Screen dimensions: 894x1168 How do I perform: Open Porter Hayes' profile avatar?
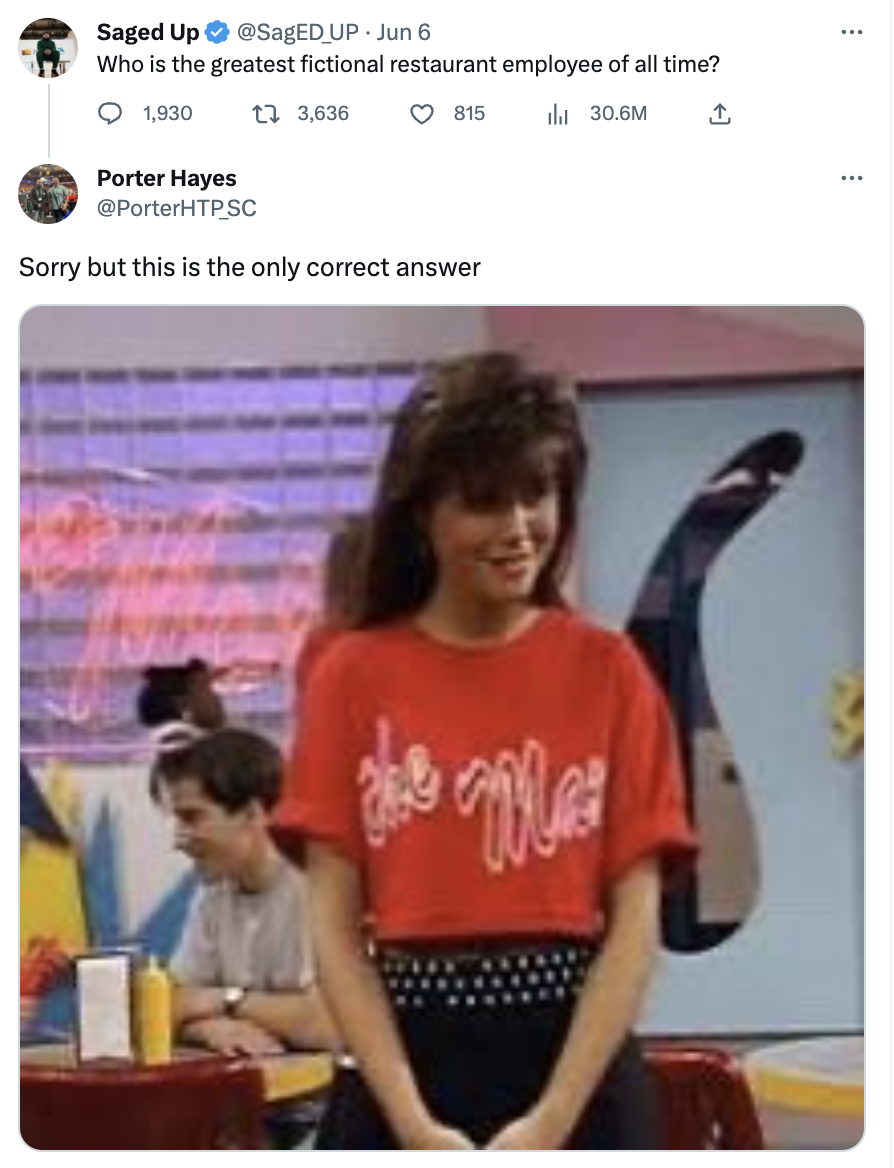(x=48, y=194)
